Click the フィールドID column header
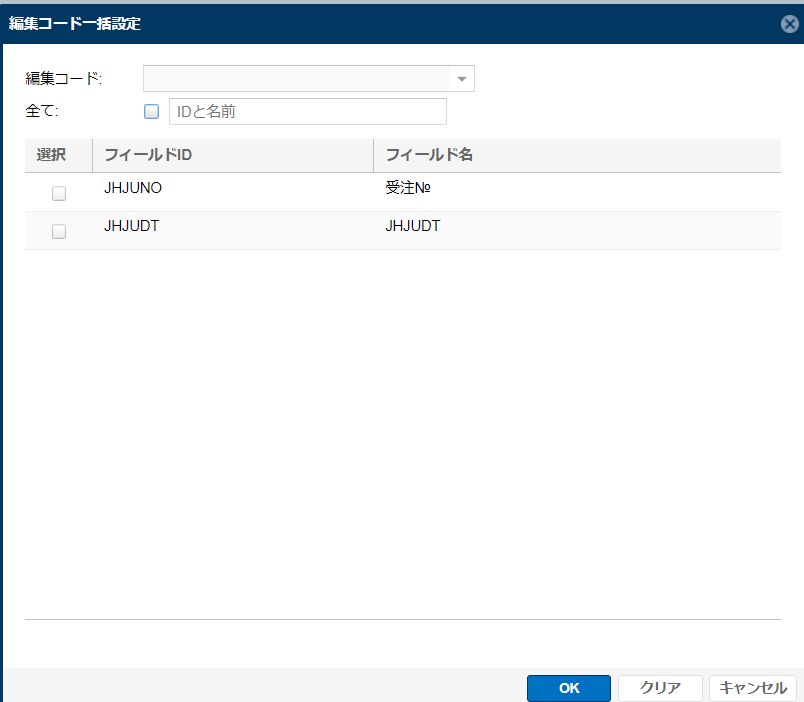Viewport: 804px width, 702px height. point(233,155)
